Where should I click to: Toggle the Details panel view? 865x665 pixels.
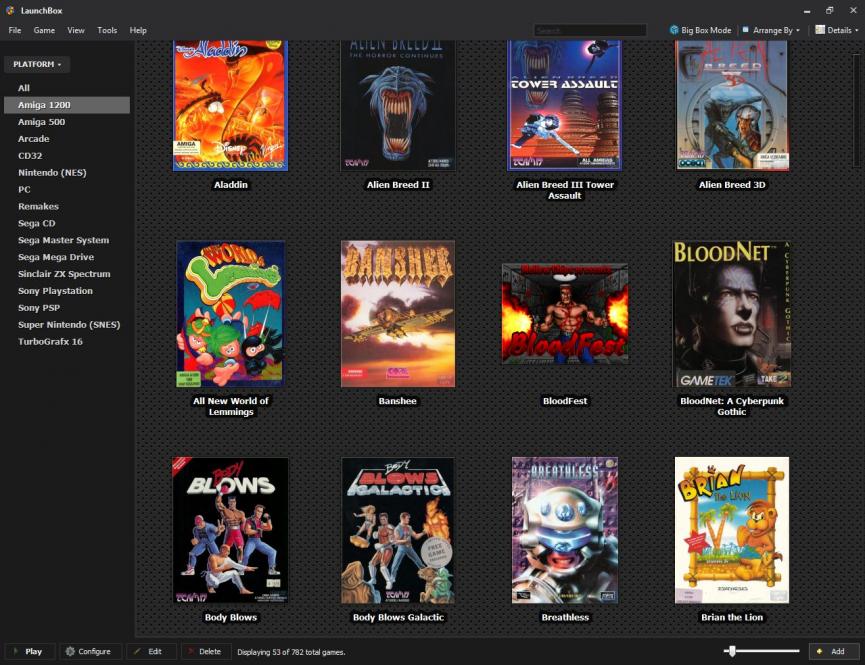click(x=834, y=30)
